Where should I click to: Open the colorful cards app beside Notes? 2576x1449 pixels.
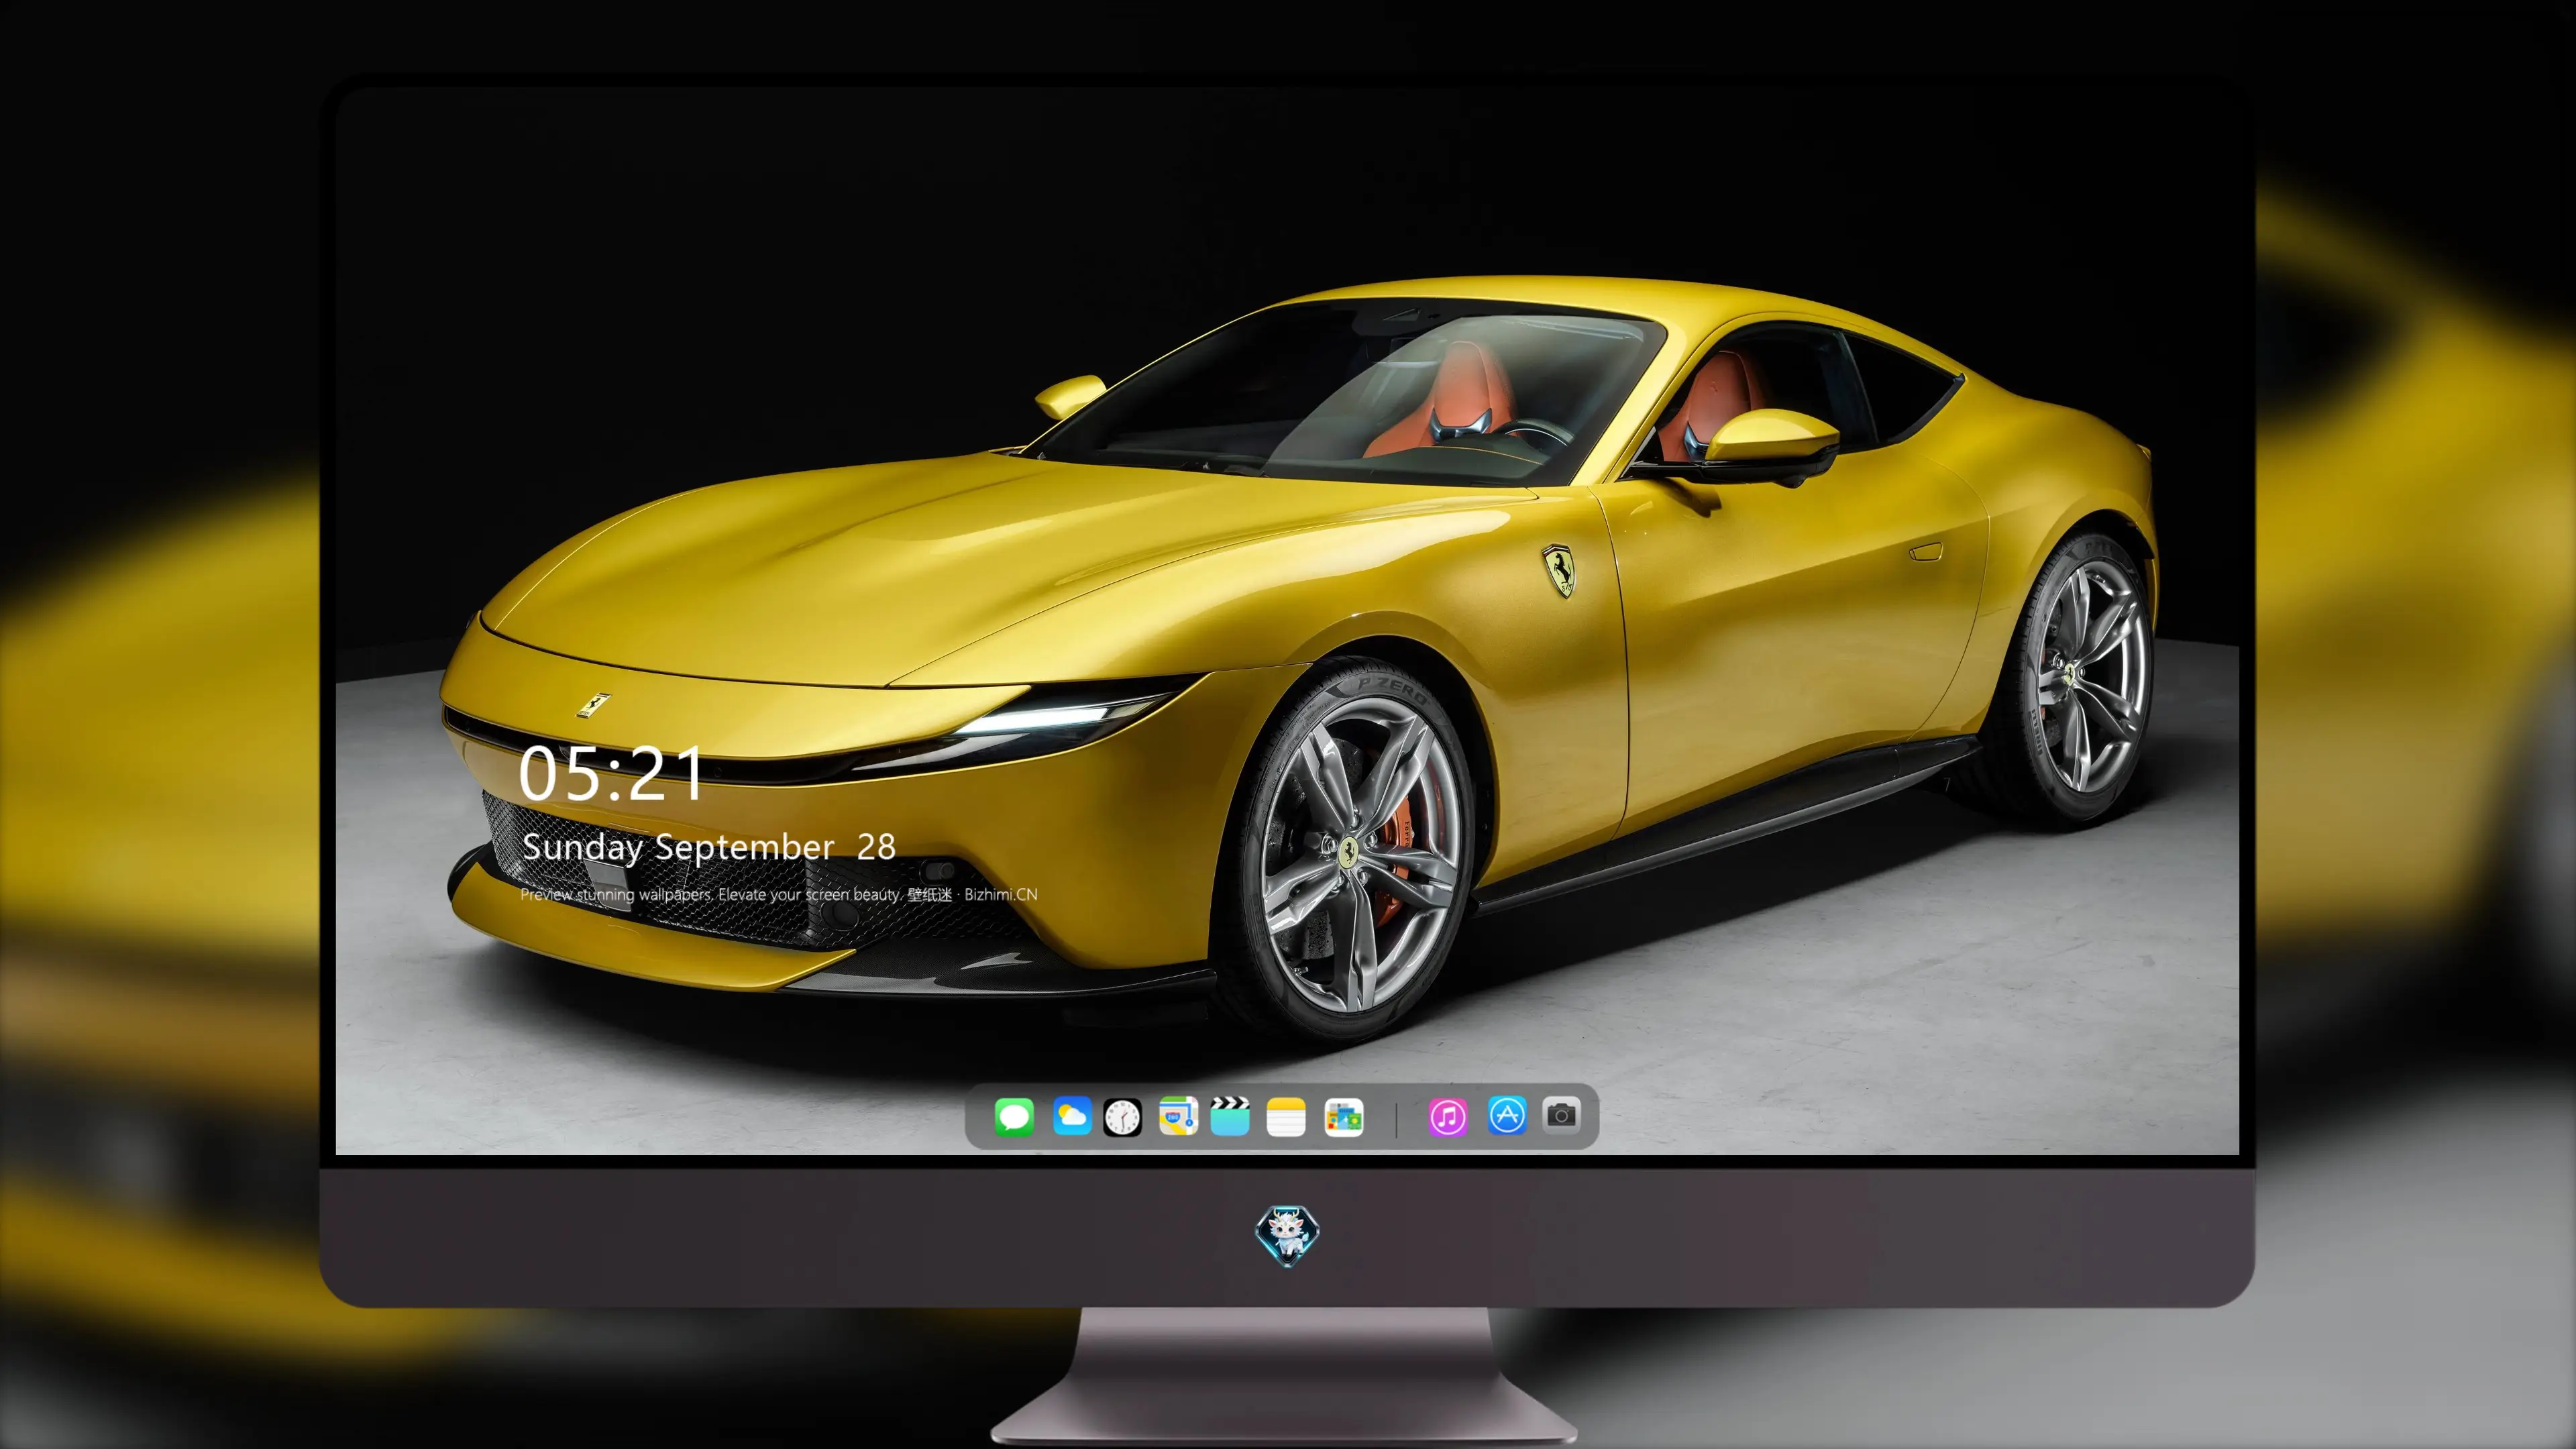click(1343, 1117)
